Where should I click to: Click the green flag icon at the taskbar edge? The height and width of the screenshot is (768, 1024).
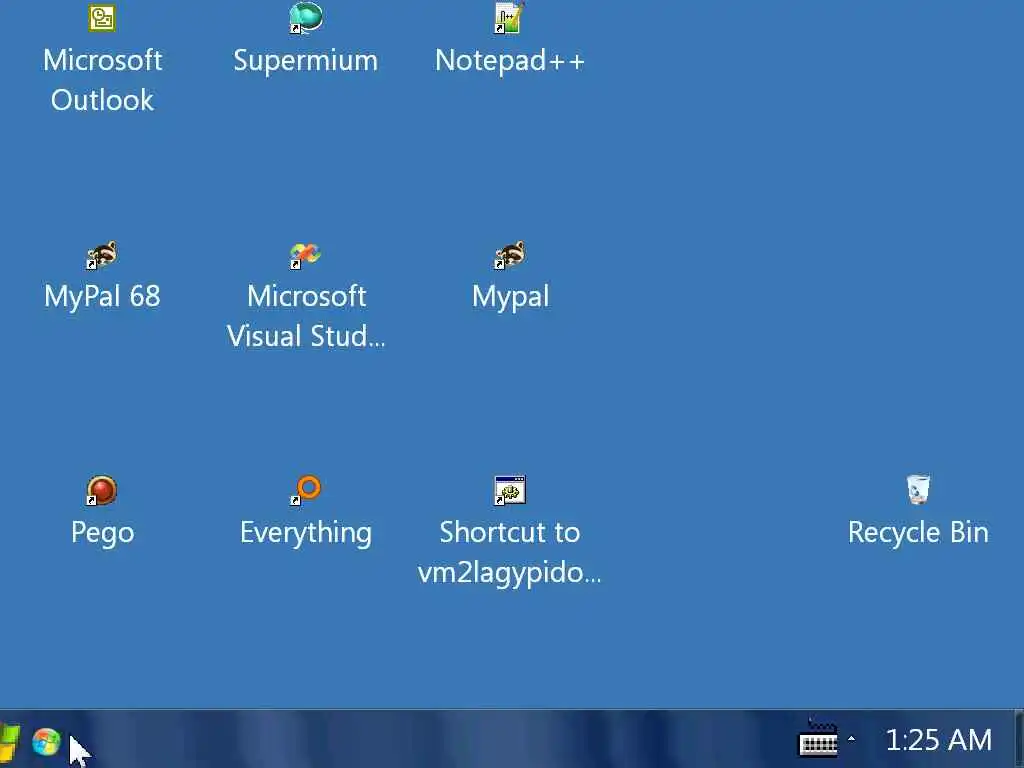point(8,742)
